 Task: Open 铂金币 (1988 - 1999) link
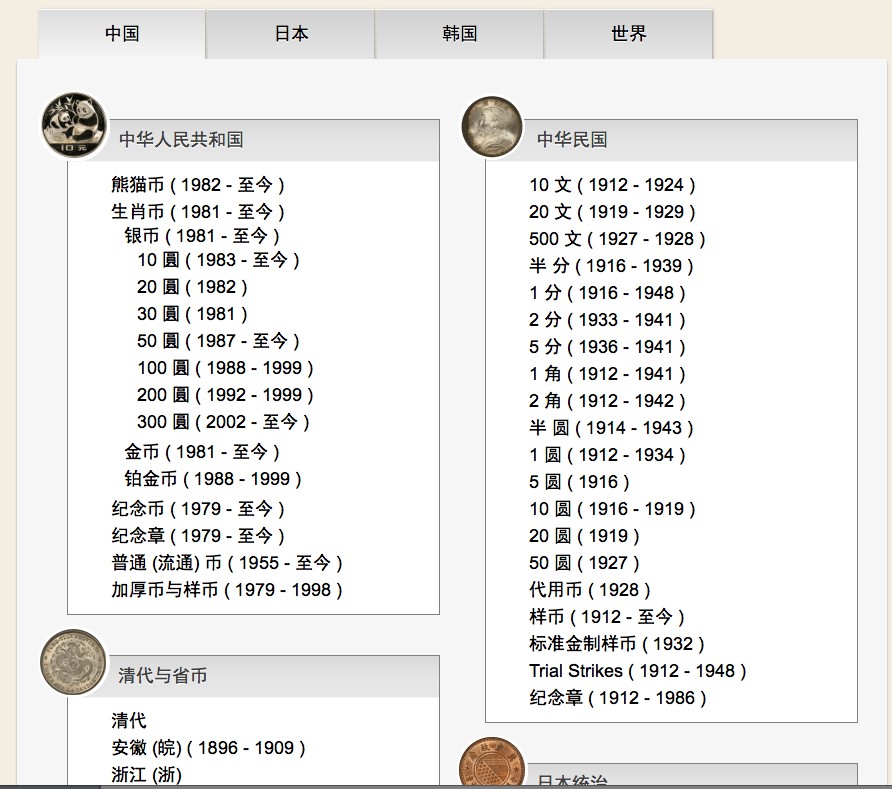coord(213,479)
